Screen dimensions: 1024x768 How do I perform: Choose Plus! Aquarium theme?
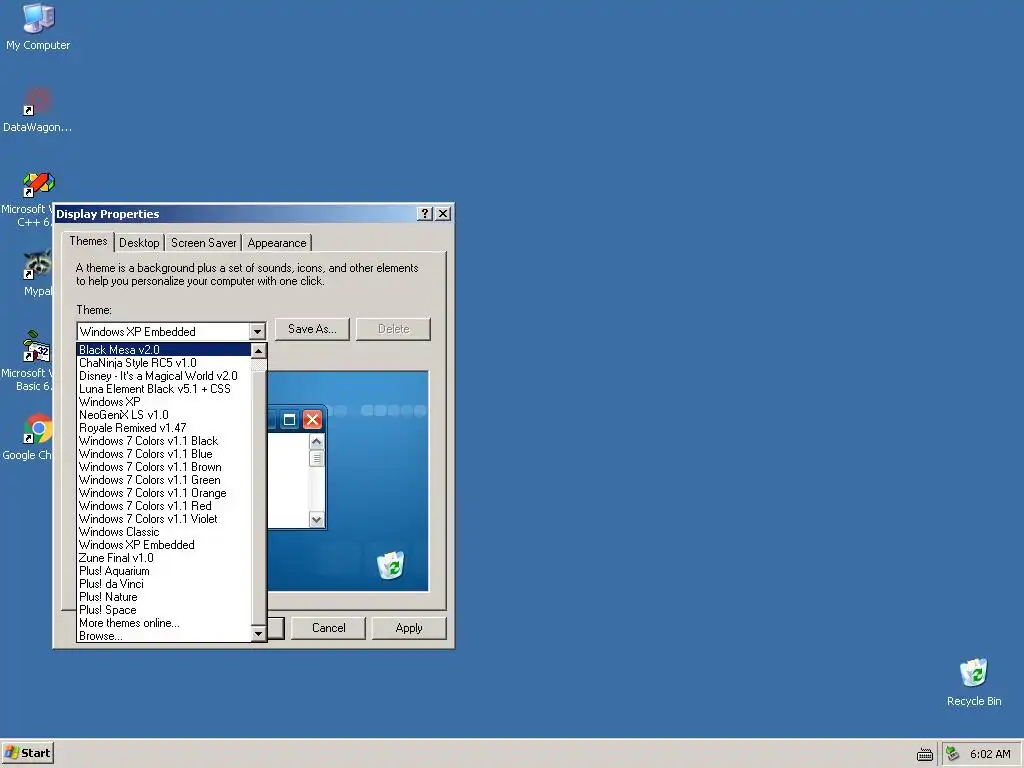(163, 571)
